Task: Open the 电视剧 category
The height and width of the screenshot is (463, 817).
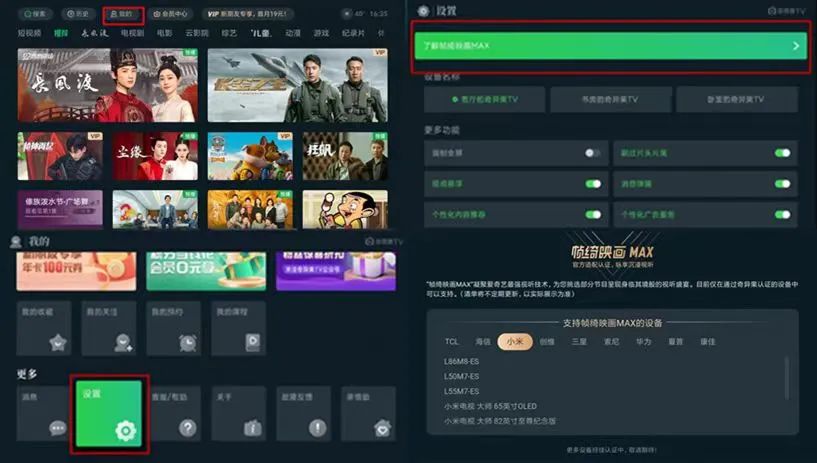Action: [x=132, y=33]
